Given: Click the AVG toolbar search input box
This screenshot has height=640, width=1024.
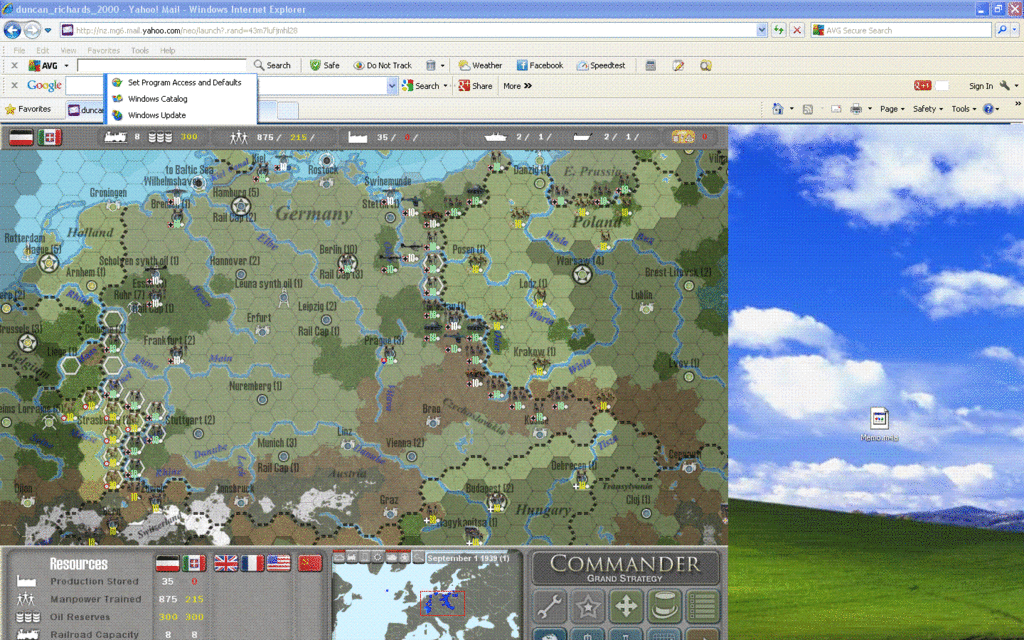Looking at the screenshot, I should coord(161,65).
